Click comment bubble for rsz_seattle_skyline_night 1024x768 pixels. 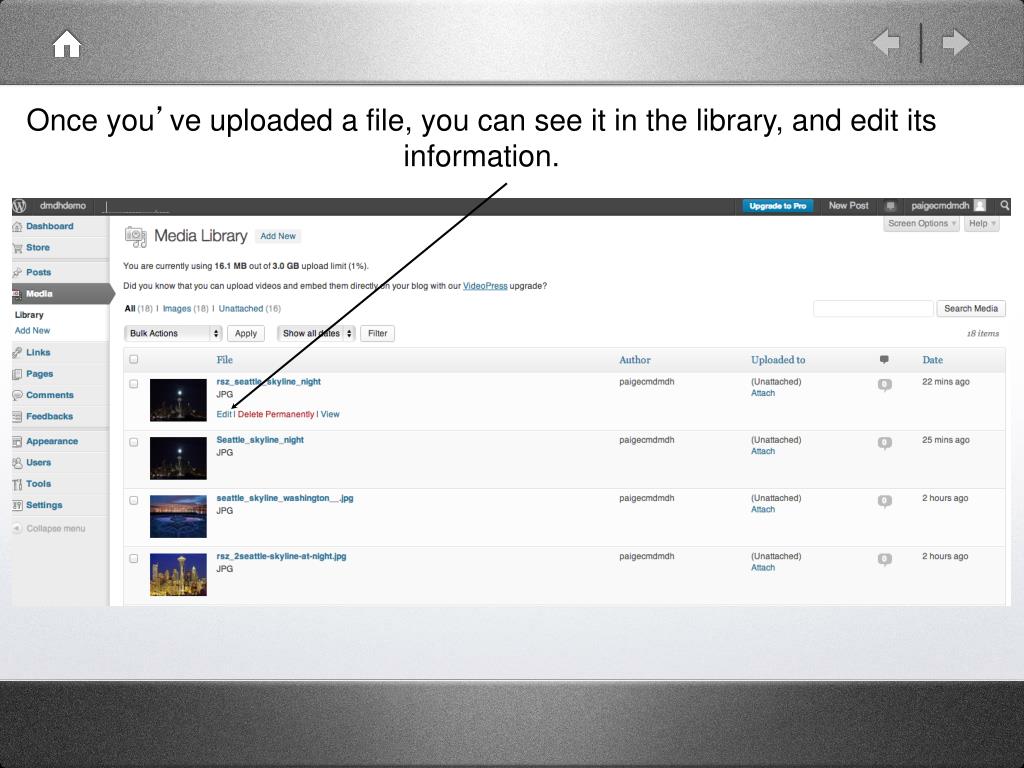(x=884, y=384)
